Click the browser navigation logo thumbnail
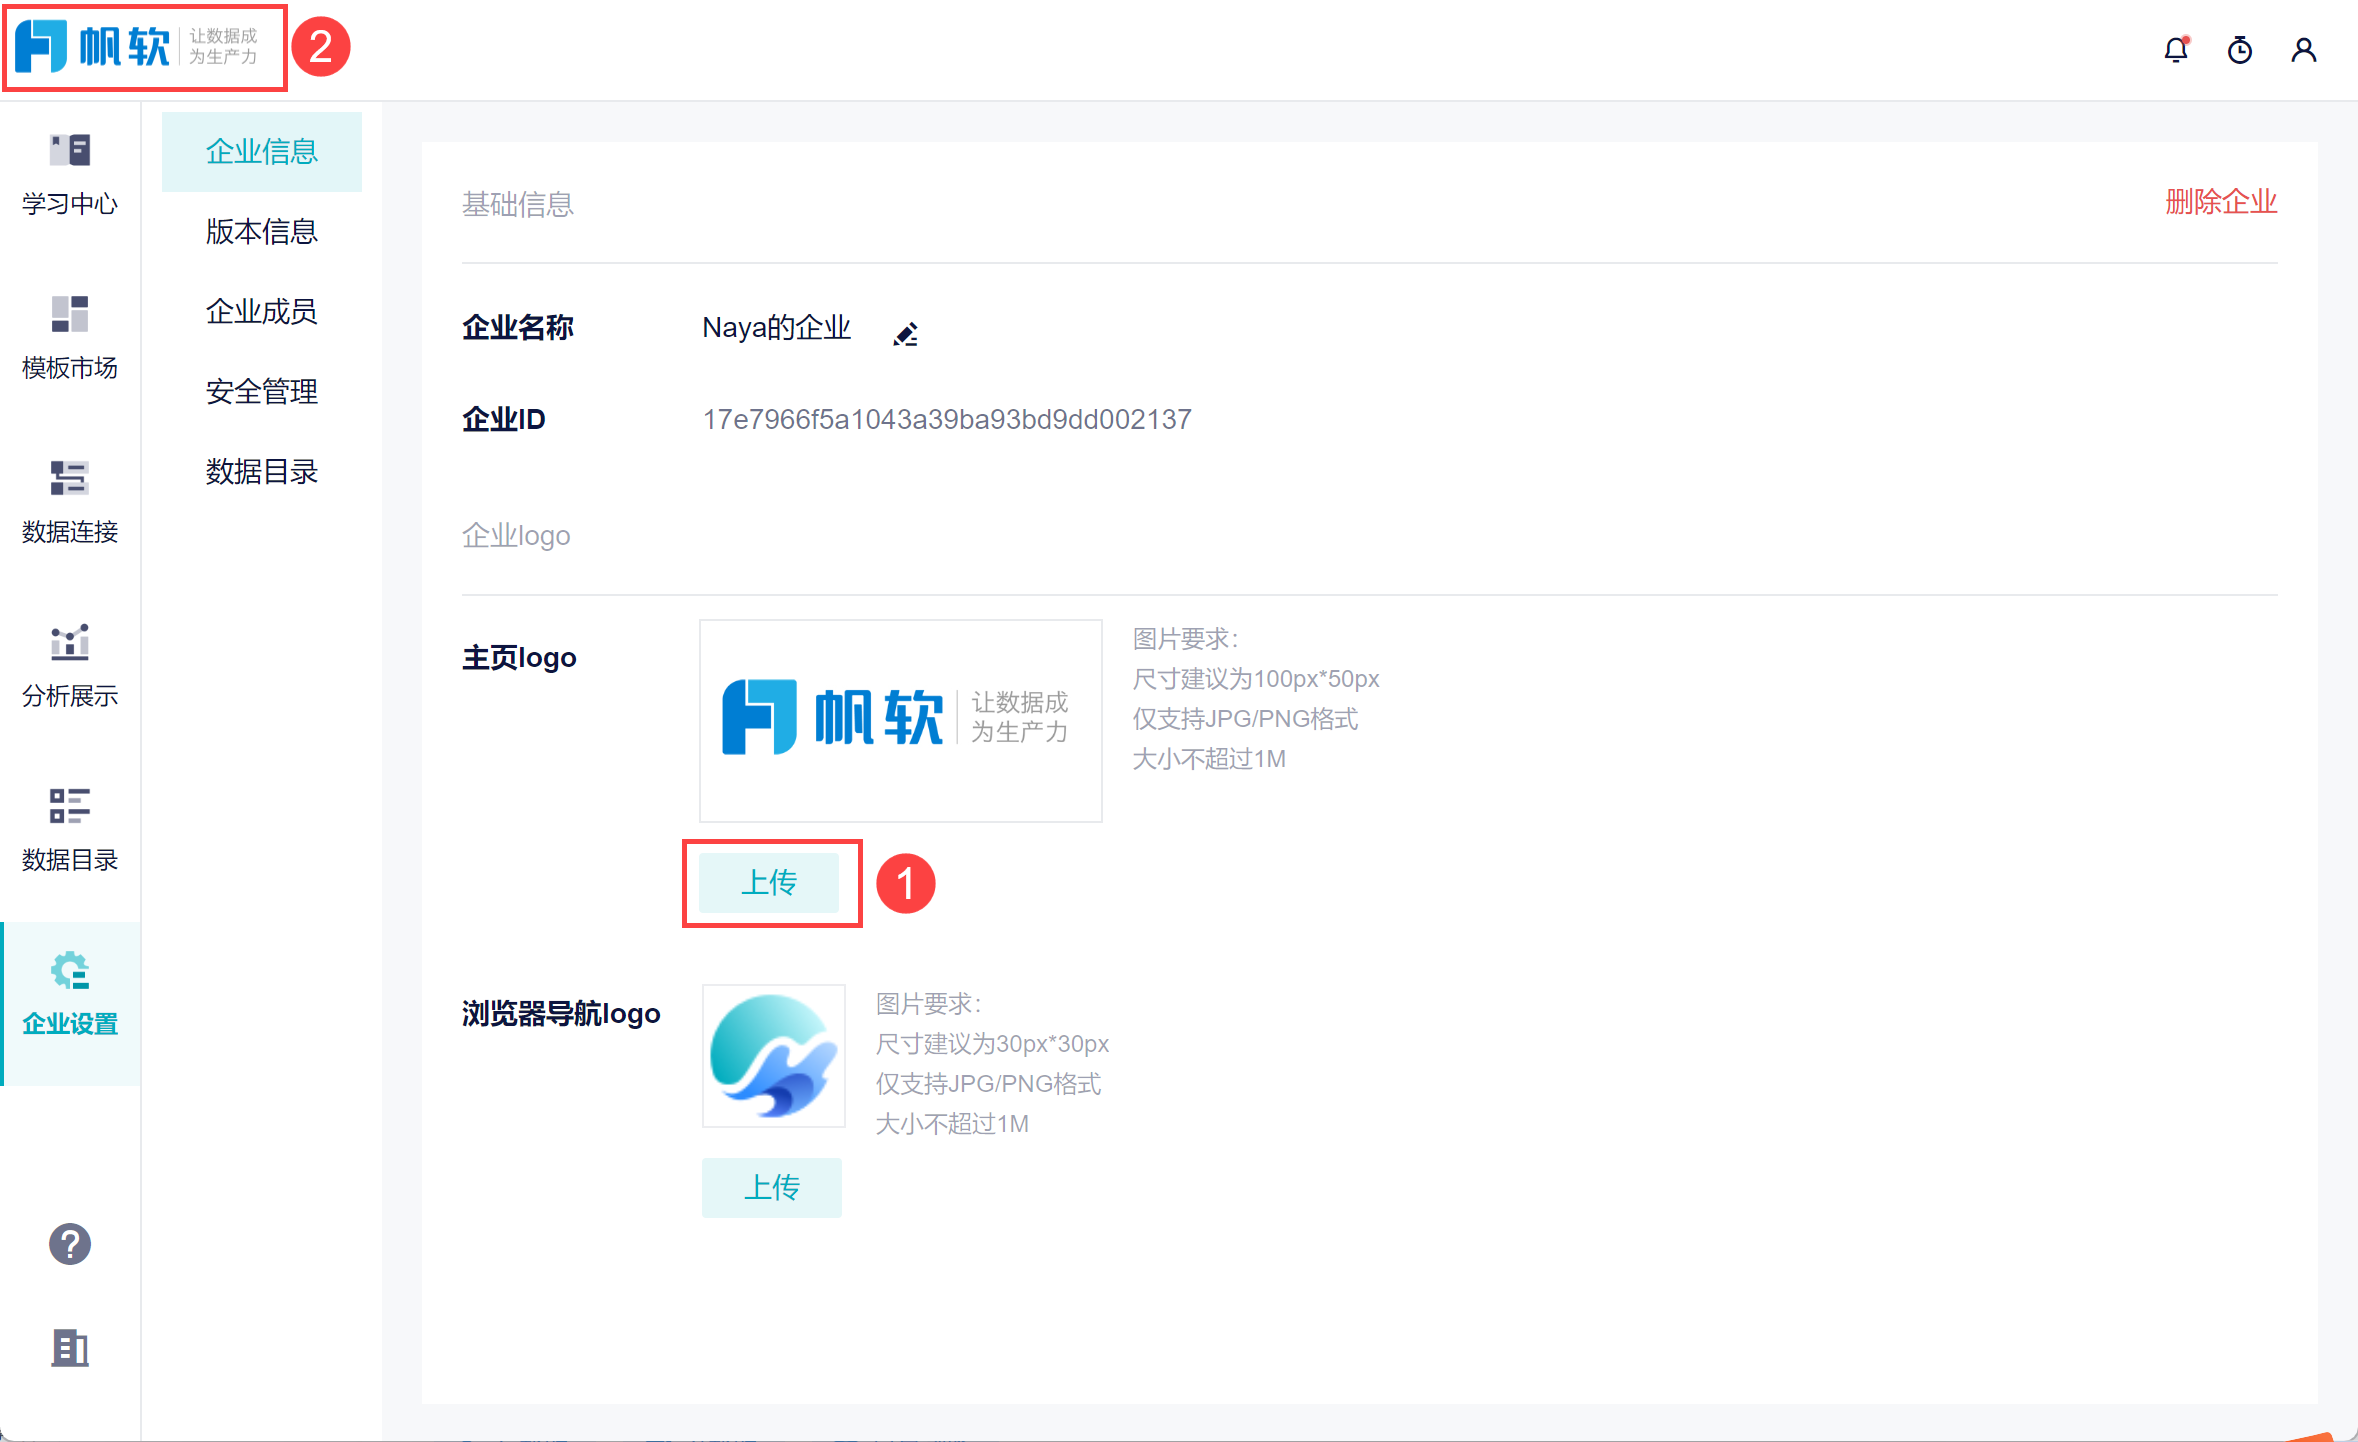Screen dimensions: 2358x1442 coord(773,1056)
